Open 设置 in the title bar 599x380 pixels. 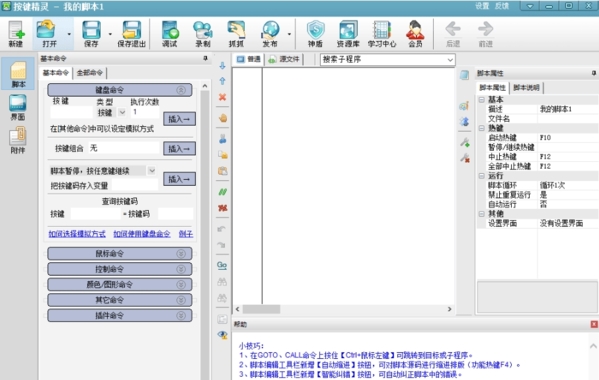[x=482, y=6]
